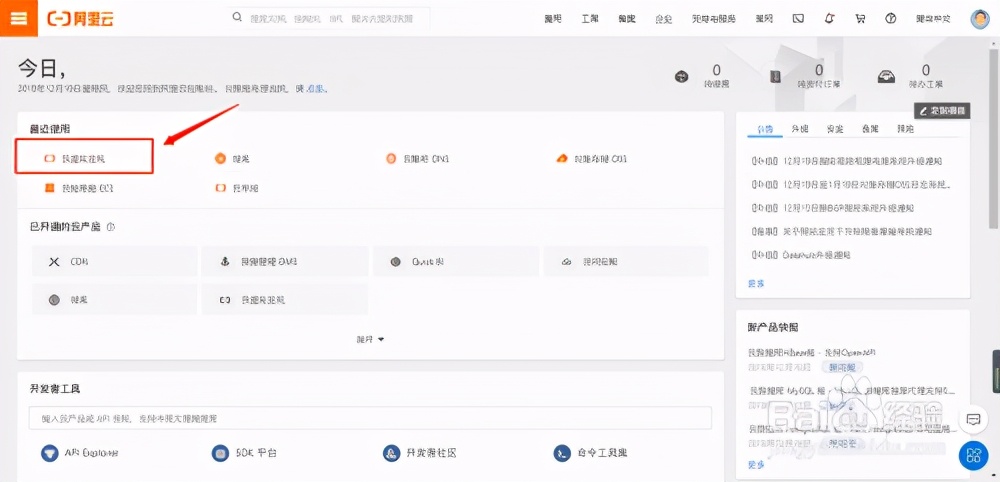Click the pending-tickets counter icon
1000x482 pixels.
886,77
